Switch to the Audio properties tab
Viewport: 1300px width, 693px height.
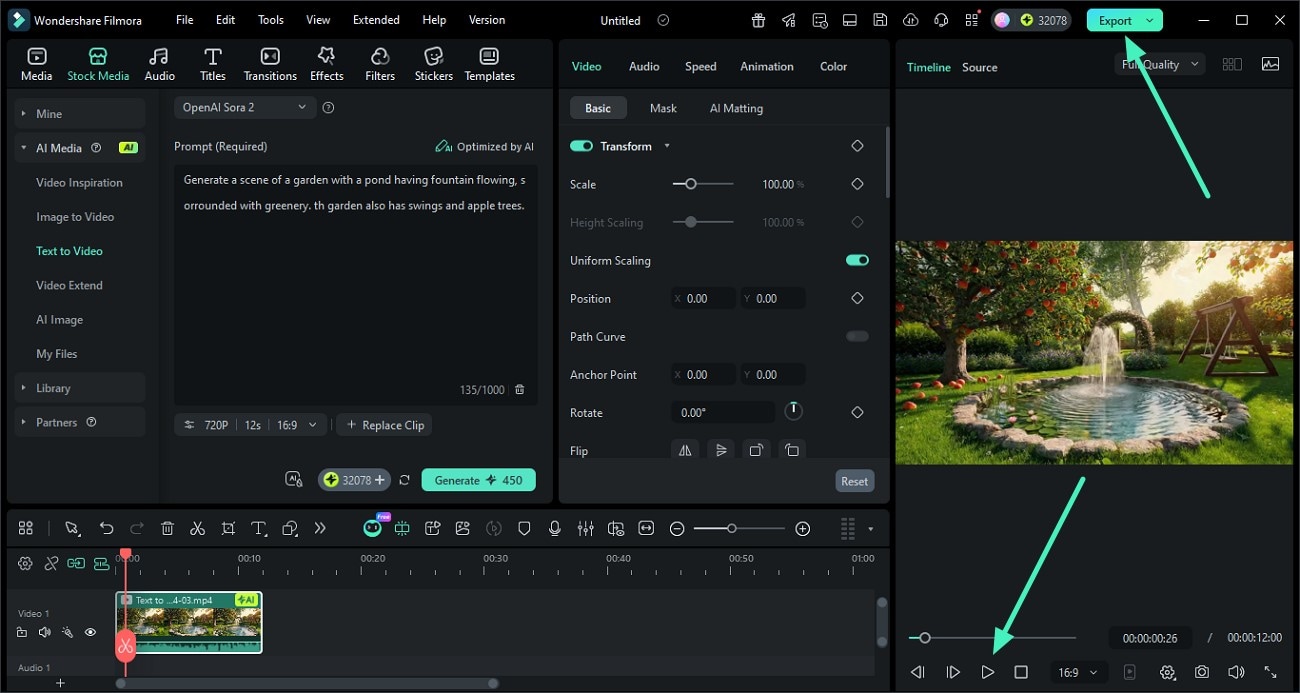[643, 66]
